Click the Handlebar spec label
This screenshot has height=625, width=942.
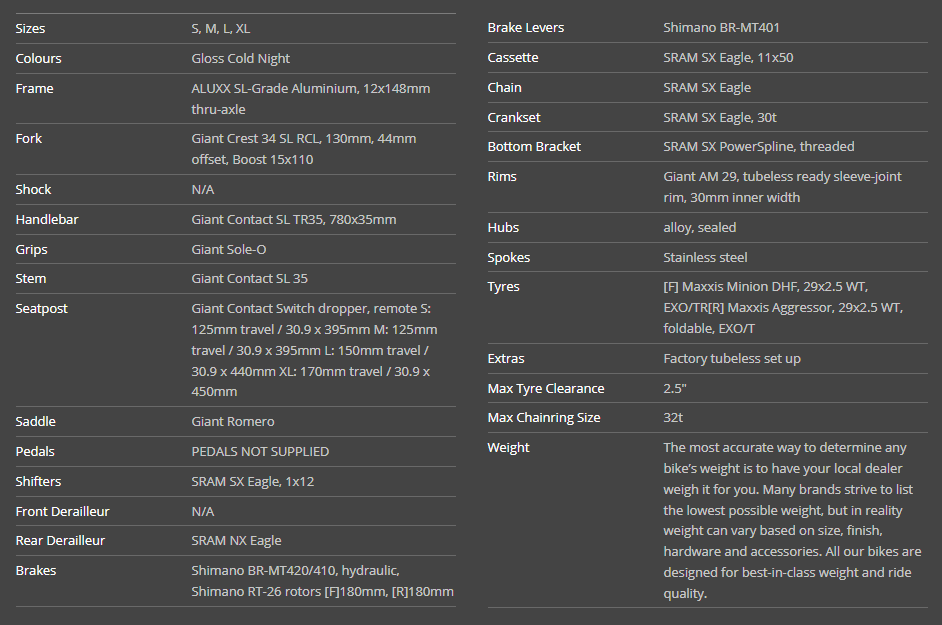tap(46, 219)
